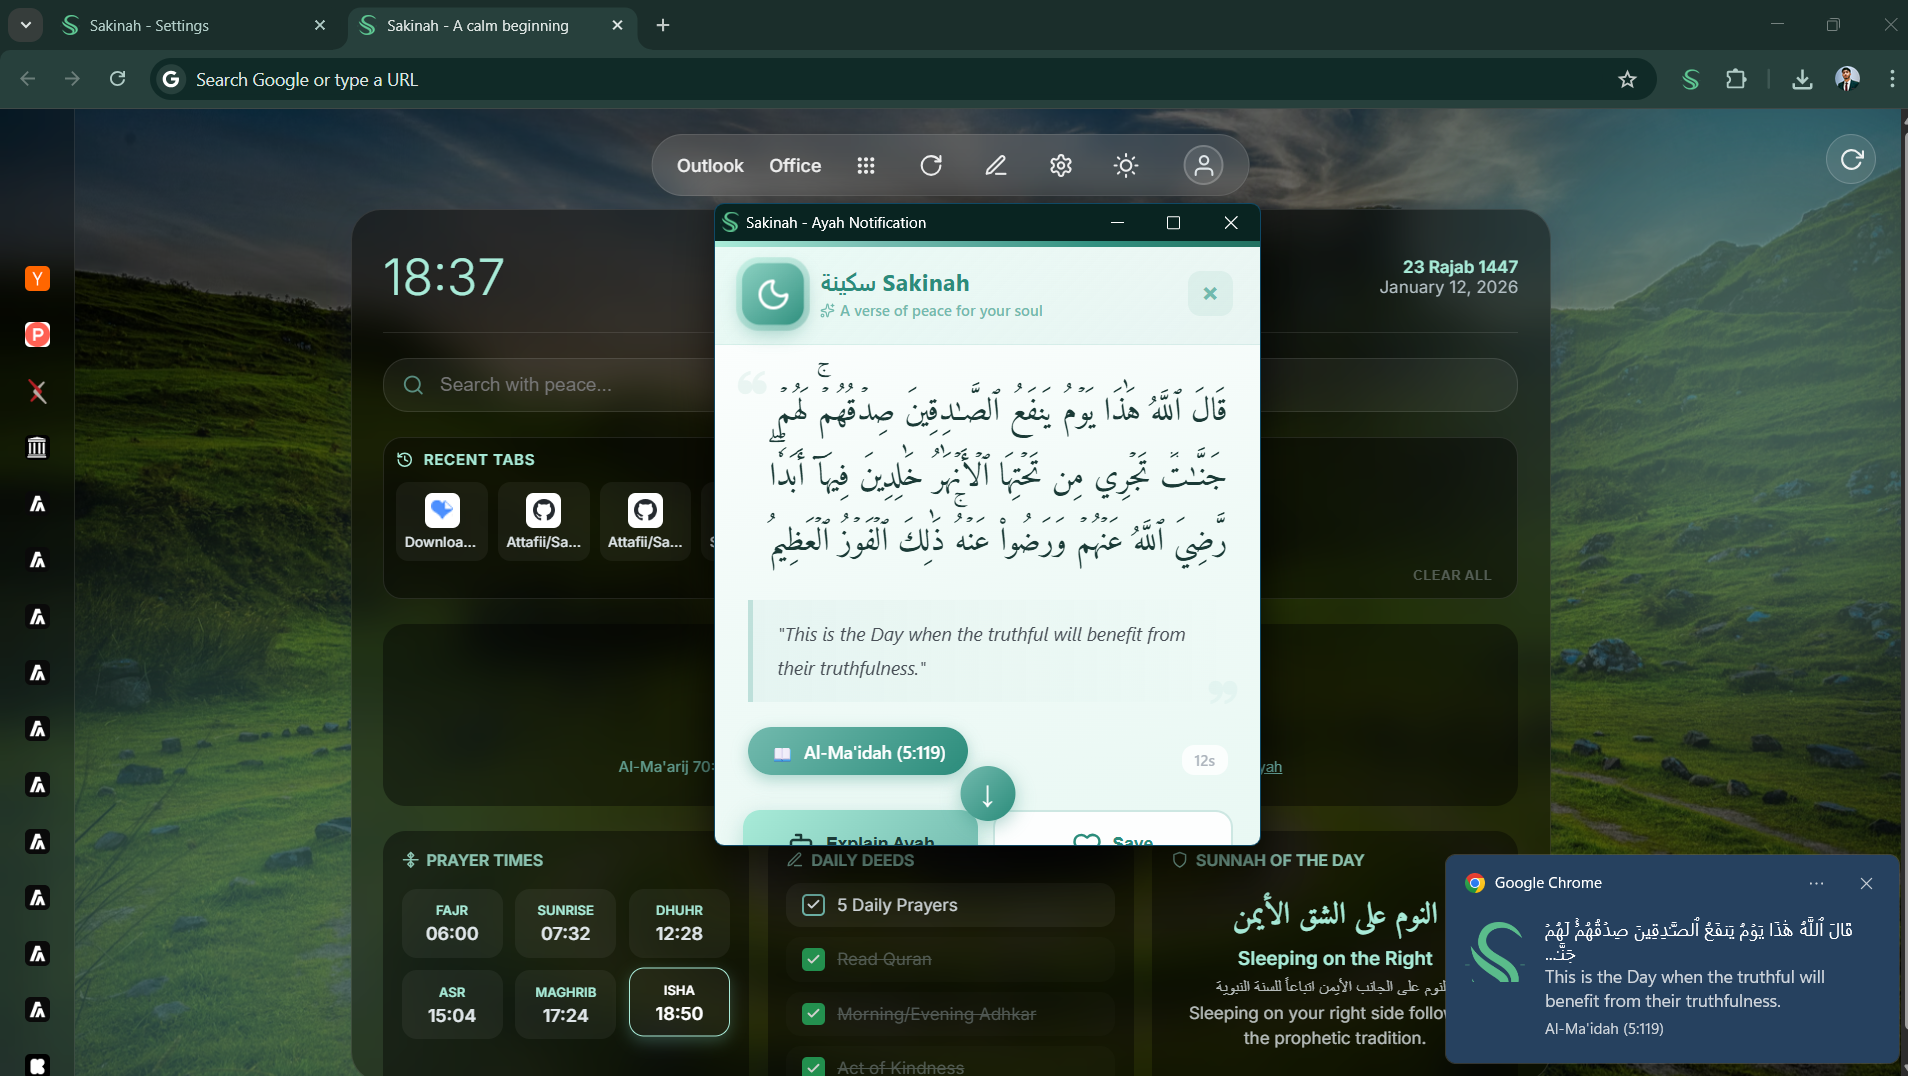Check the 5 Daily Prayers deed
Image resolution: width=1908 pixels, height=1076 pixels.
pyautogui.click(x=813, y=905)
